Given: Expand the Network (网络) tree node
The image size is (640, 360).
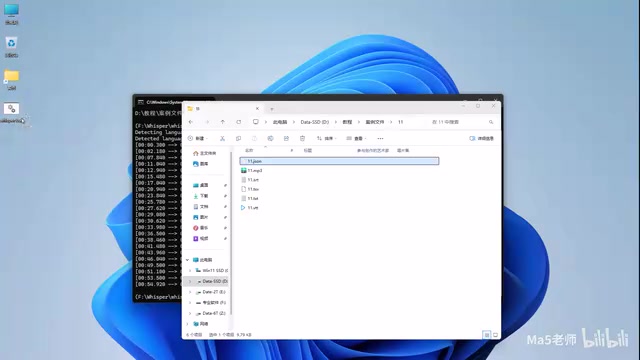Looking at the screenshot, I should [x=187, y=324].
